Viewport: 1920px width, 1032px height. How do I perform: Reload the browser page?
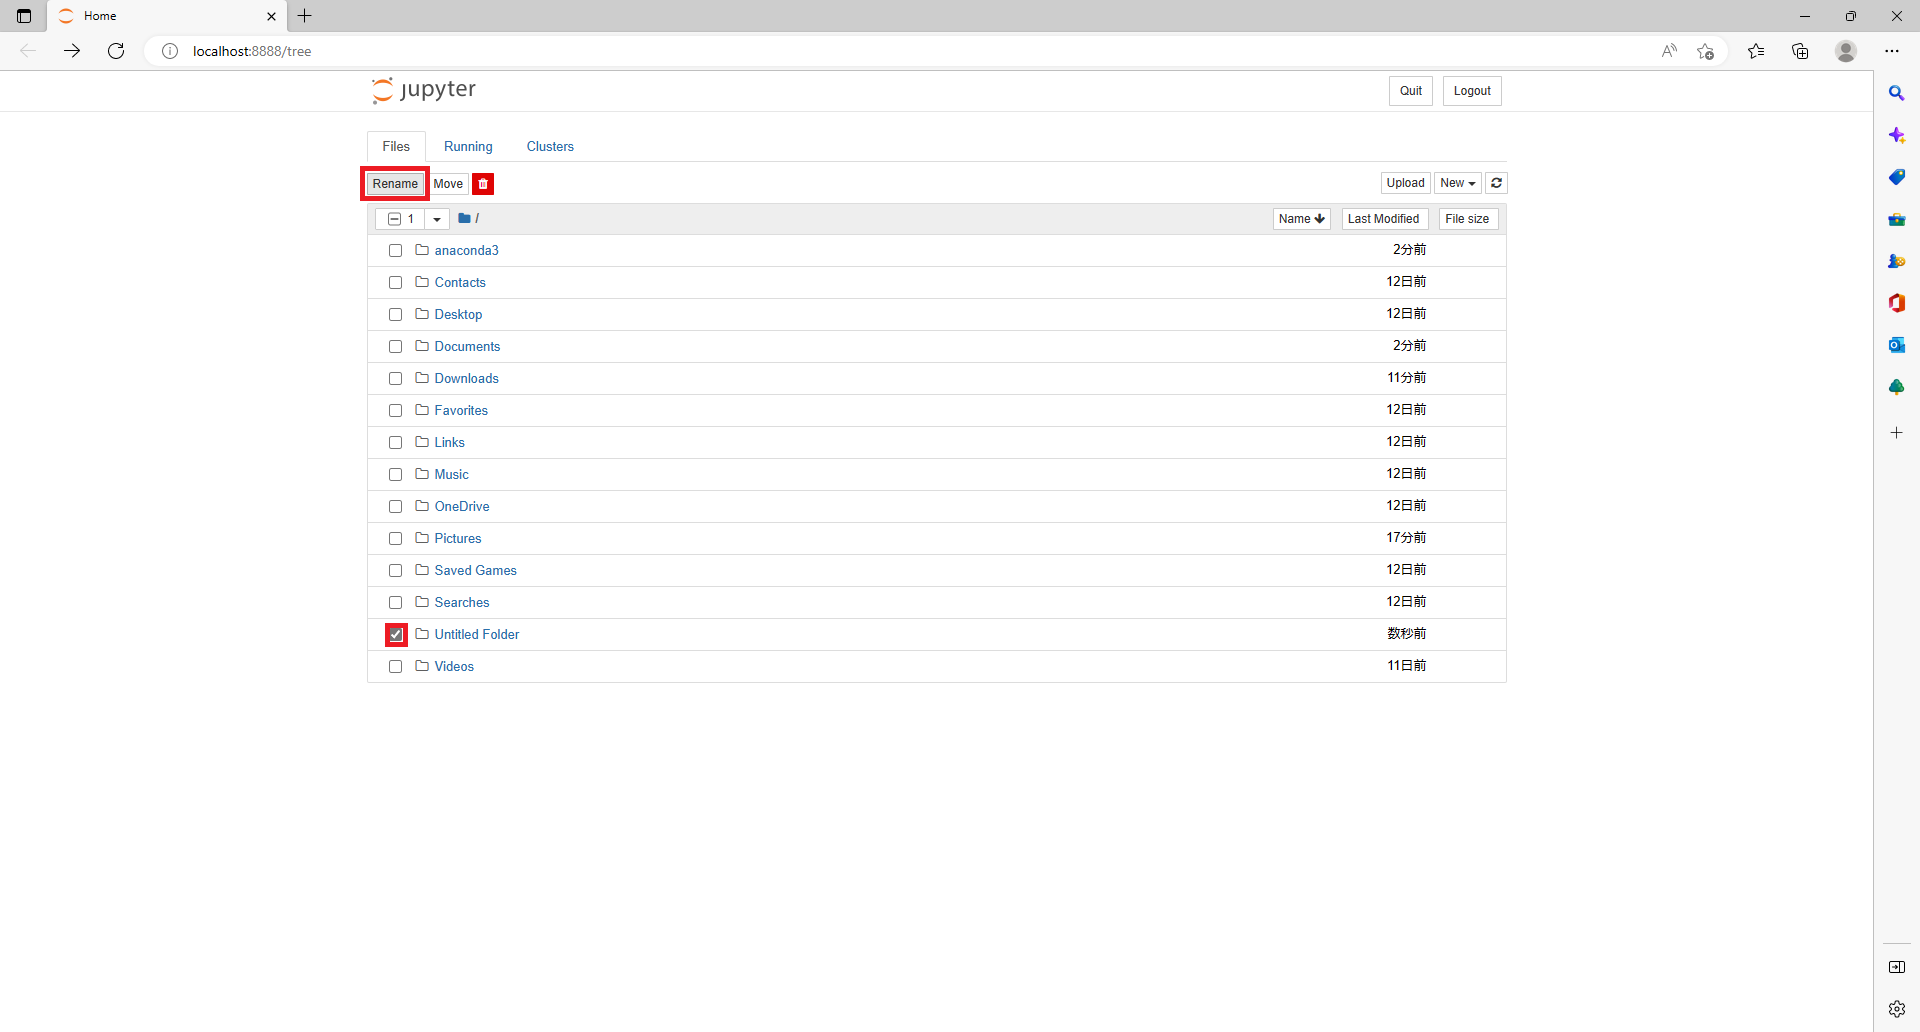116,51
